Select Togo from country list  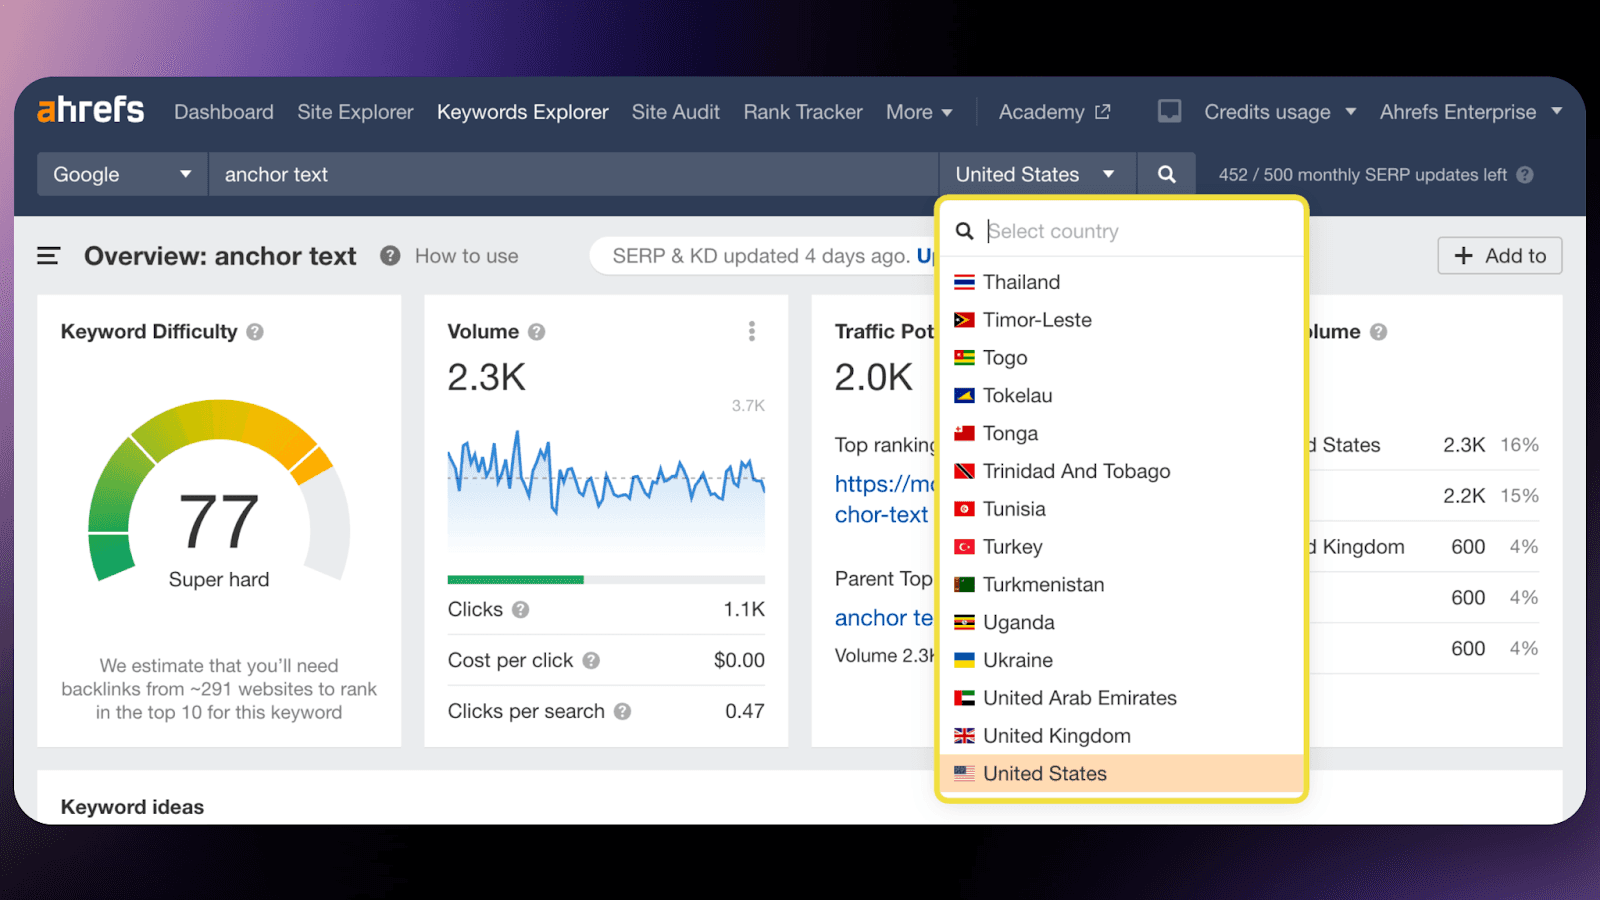pos(1122,358)
